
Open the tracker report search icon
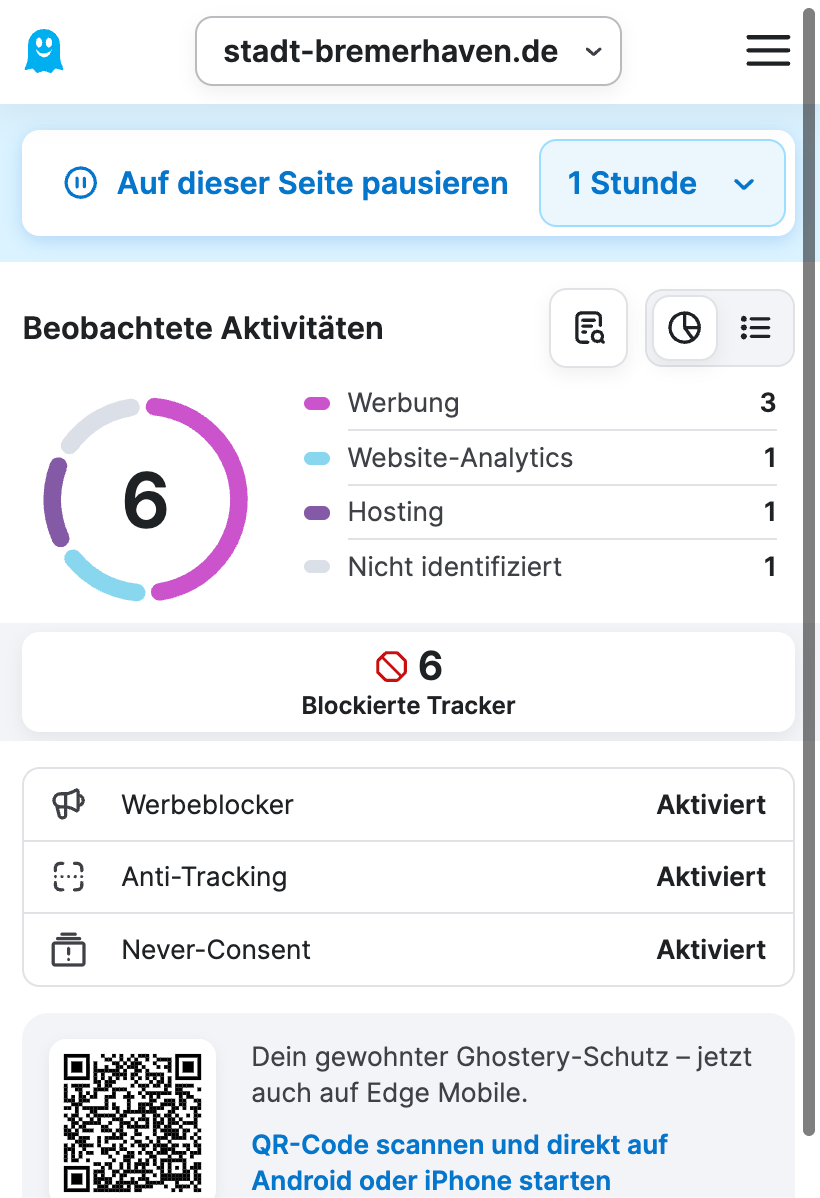point(589,328)
